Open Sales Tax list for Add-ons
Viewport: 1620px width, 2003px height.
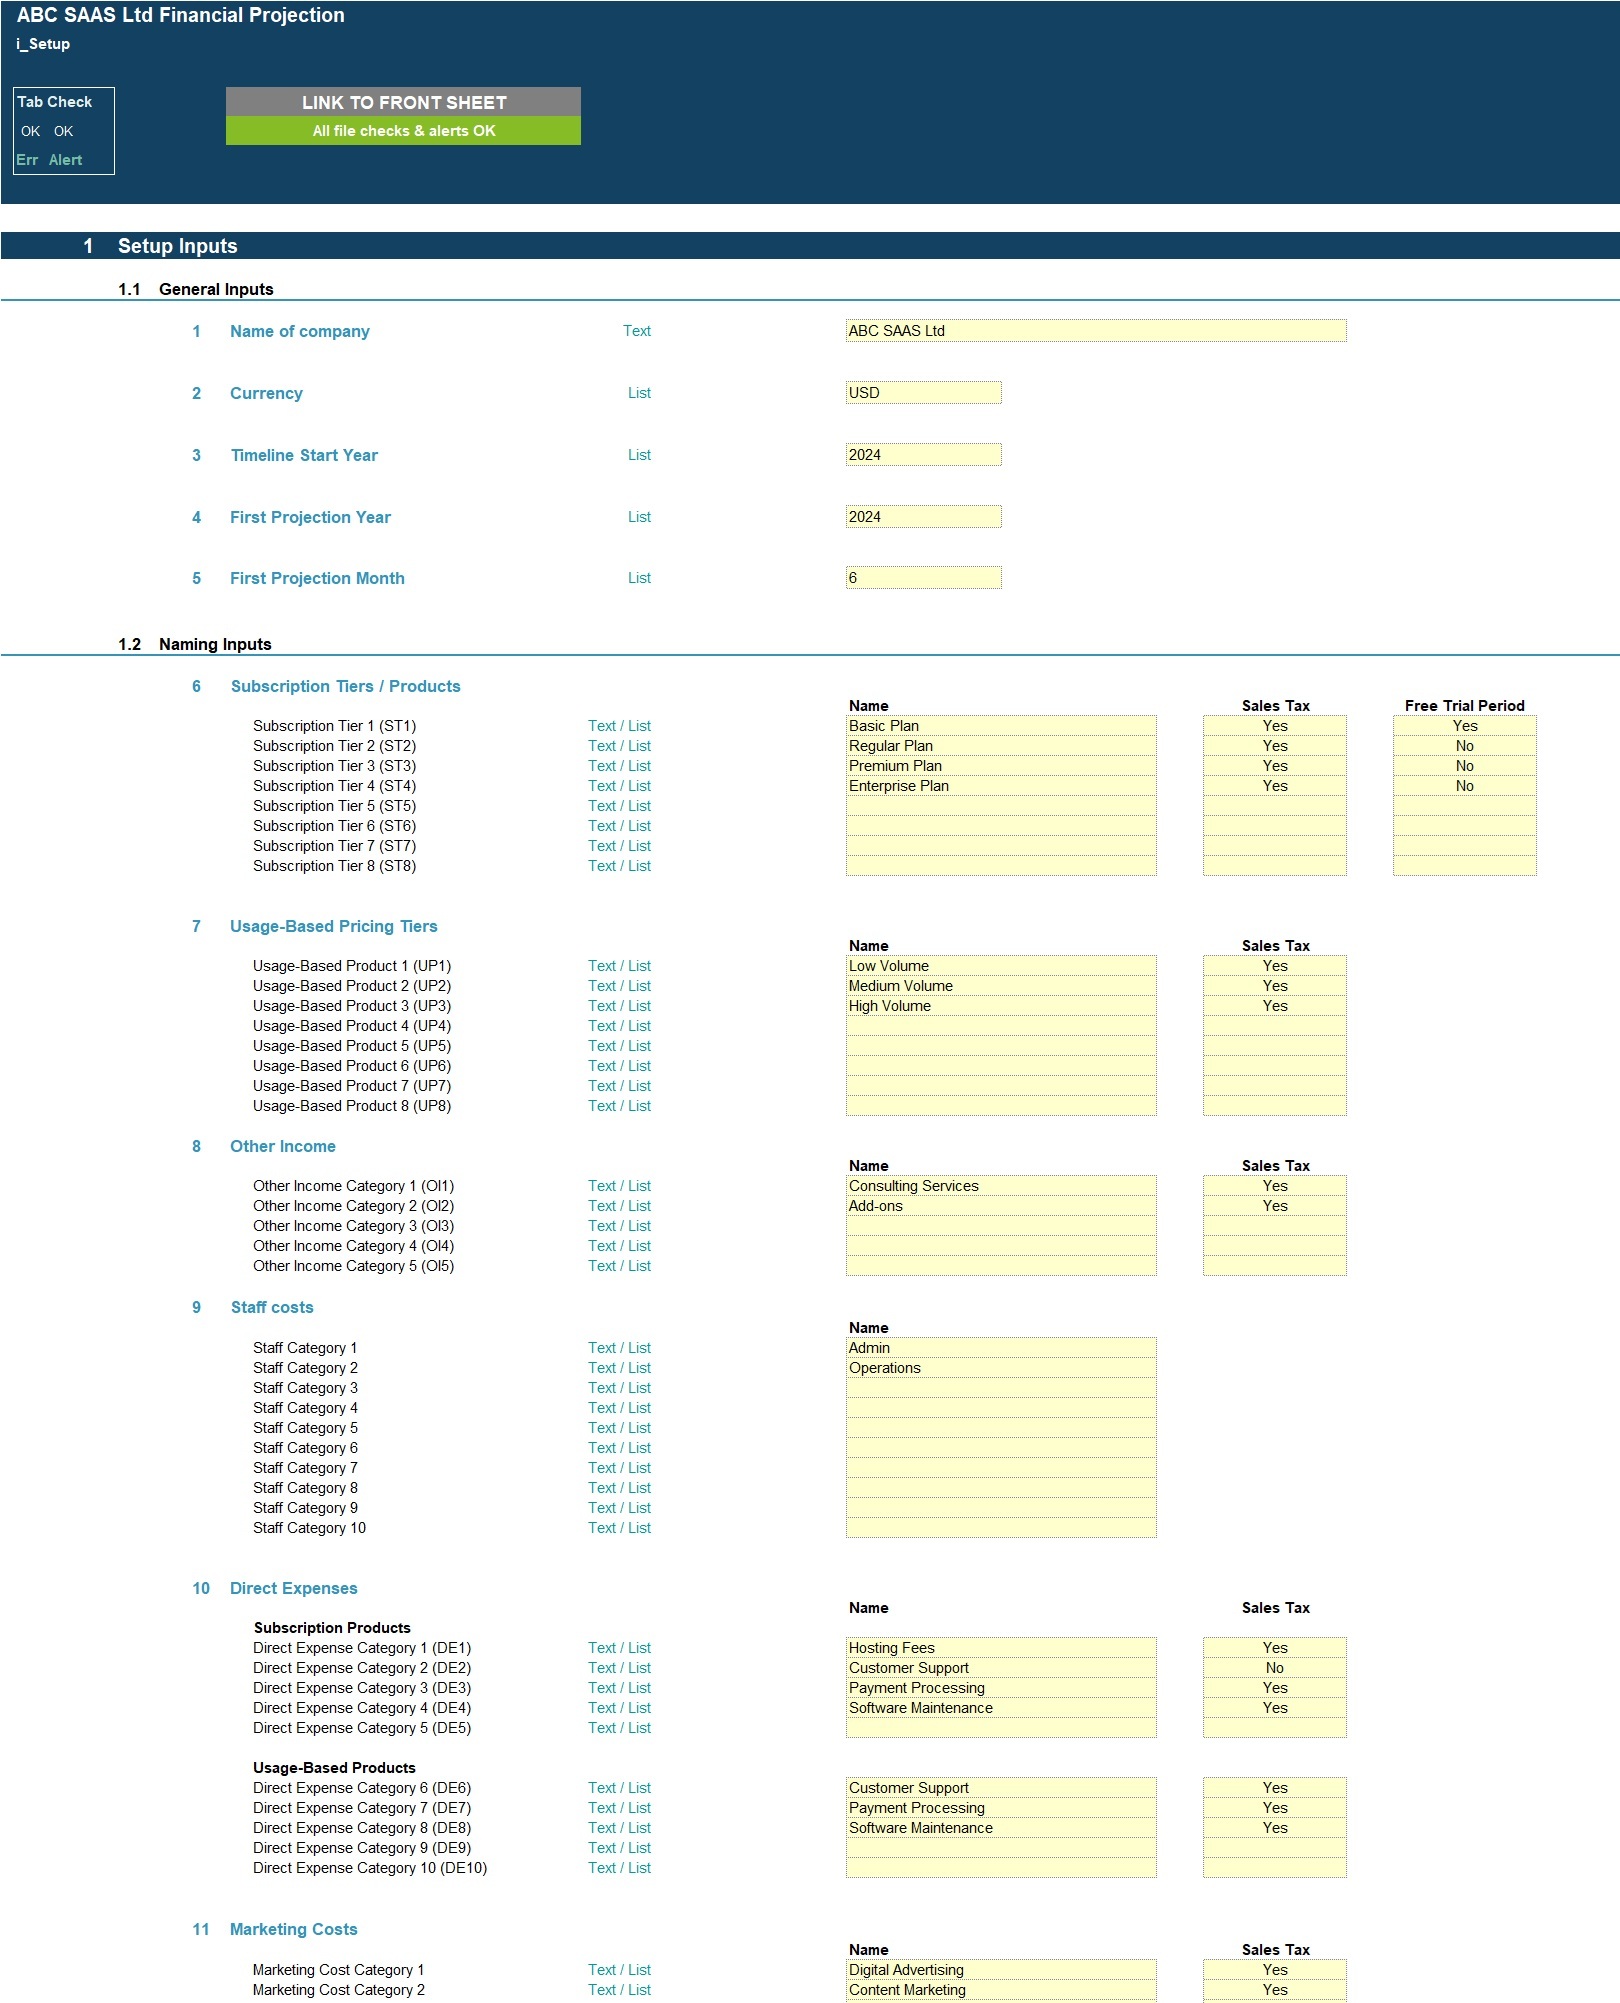pyautogui.click(x=1275, y=1206)
